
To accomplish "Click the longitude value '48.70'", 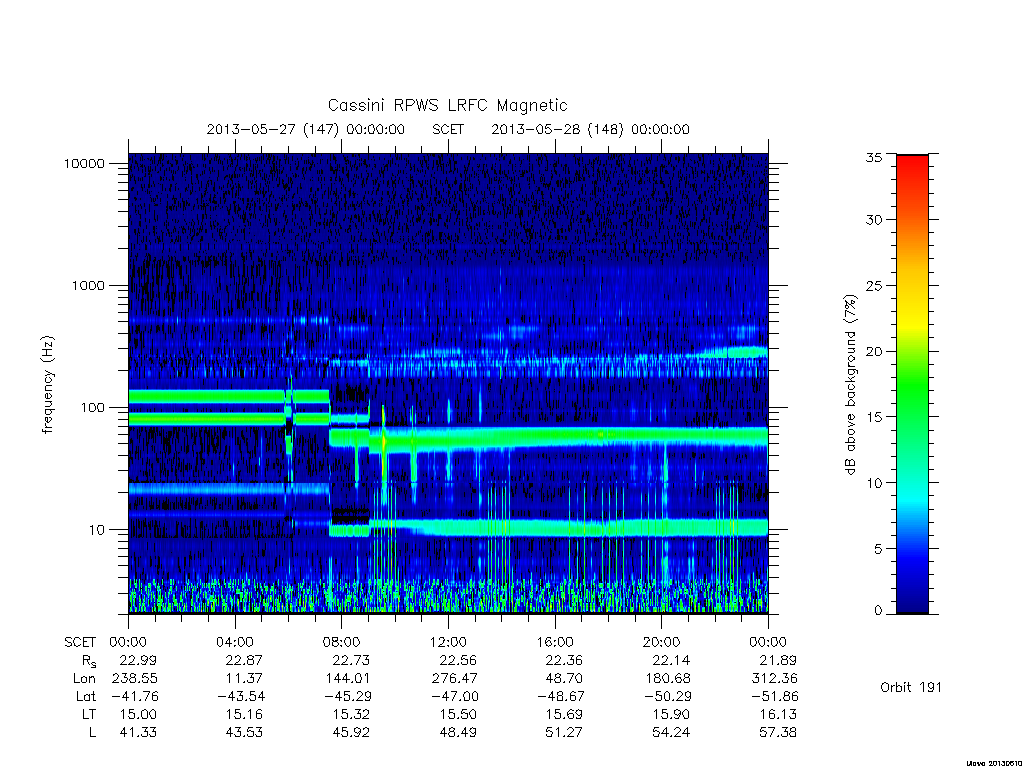I will coord(564,679).
